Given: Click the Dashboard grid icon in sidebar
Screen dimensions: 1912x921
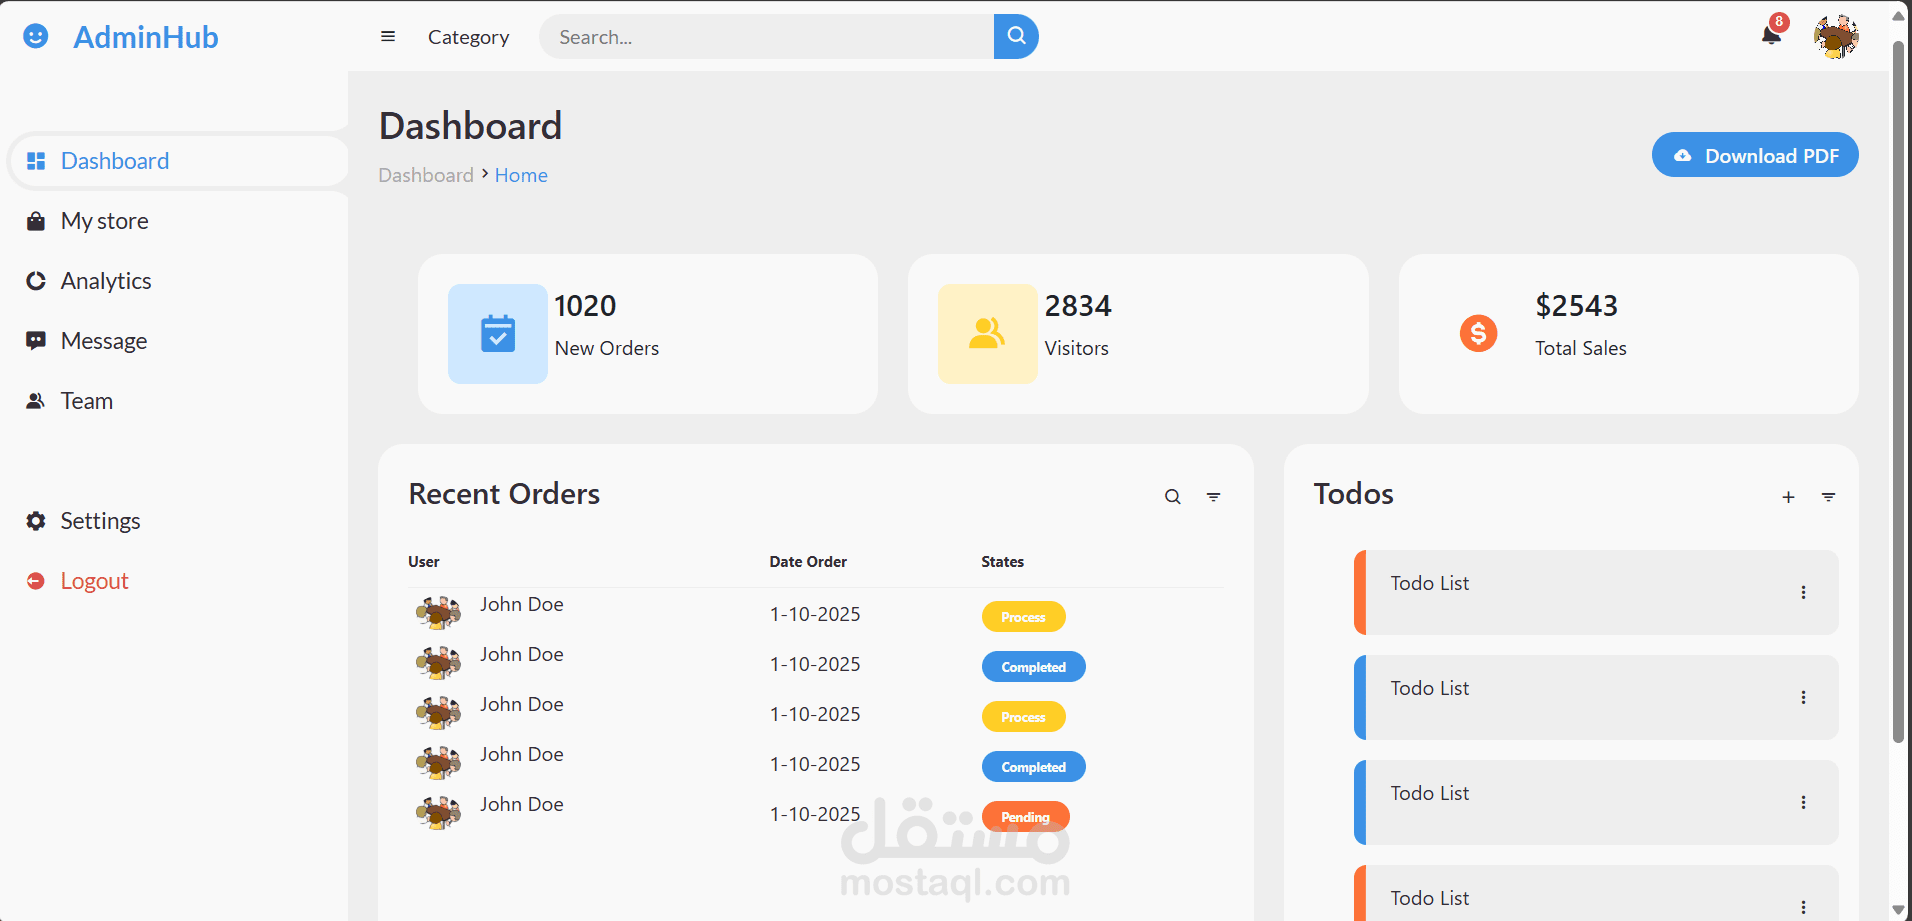Looking at the screenshot, I should 36,161.
